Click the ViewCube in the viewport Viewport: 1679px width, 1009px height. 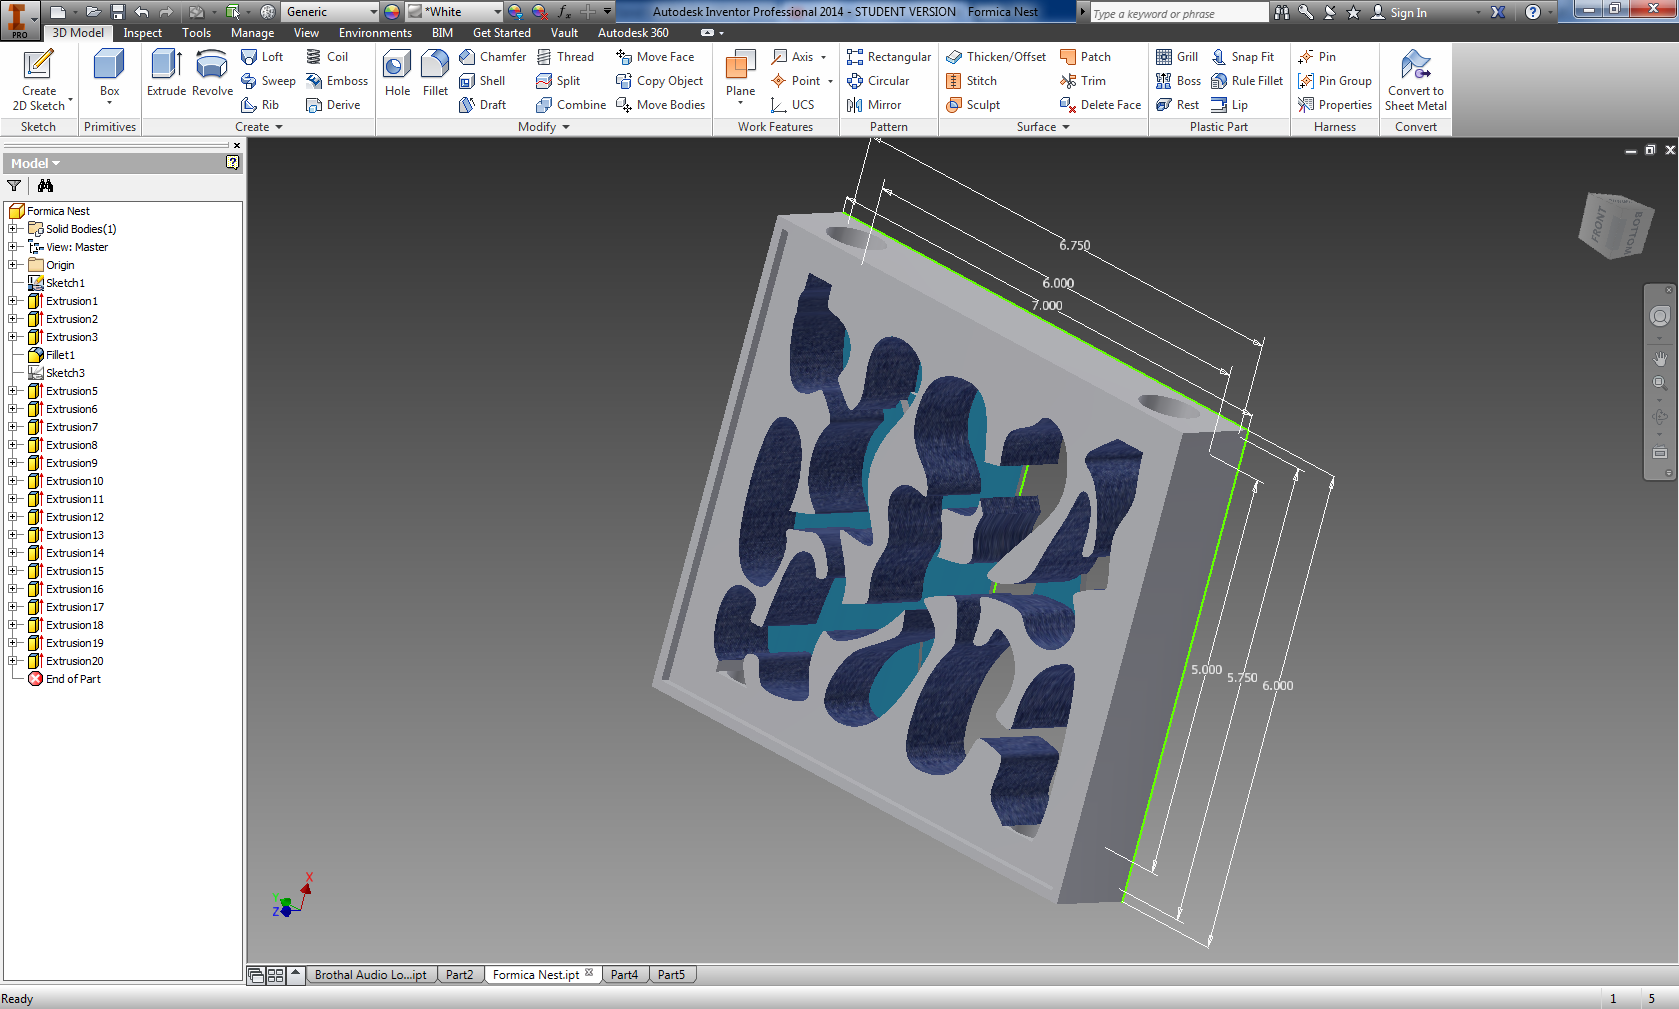pyautogui.click(x=1615, y=226)
